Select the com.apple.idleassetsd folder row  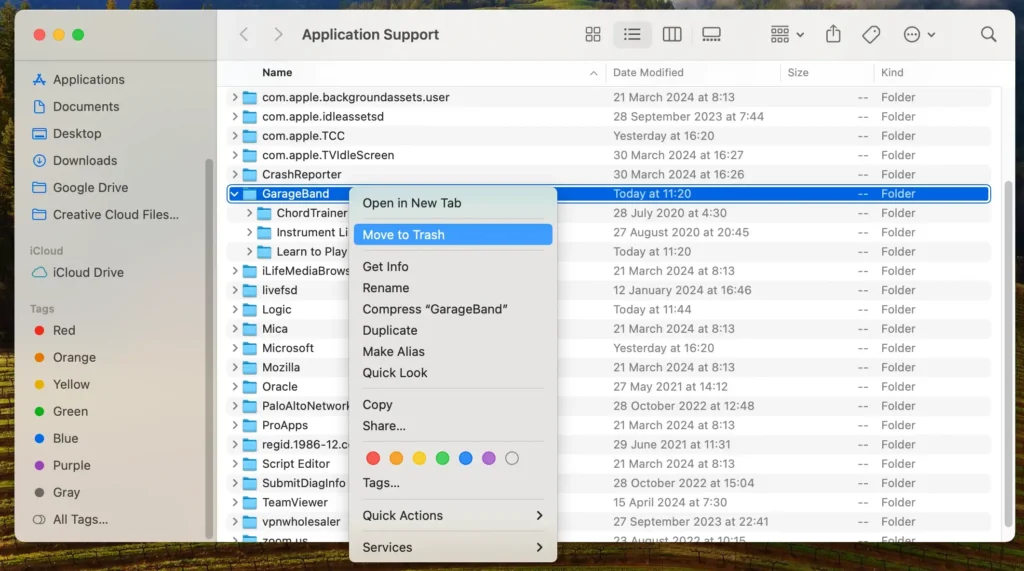click(x=609, y=116)
